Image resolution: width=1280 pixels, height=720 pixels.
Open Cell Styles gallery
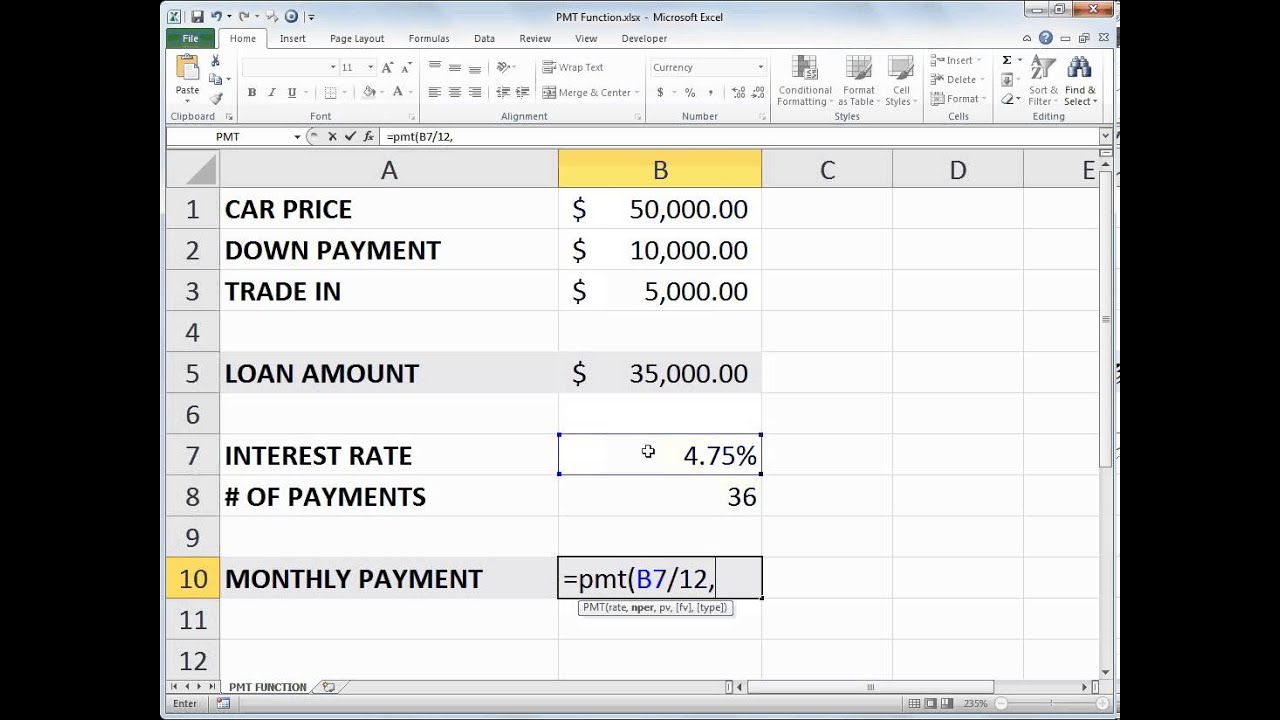[900, 81]
